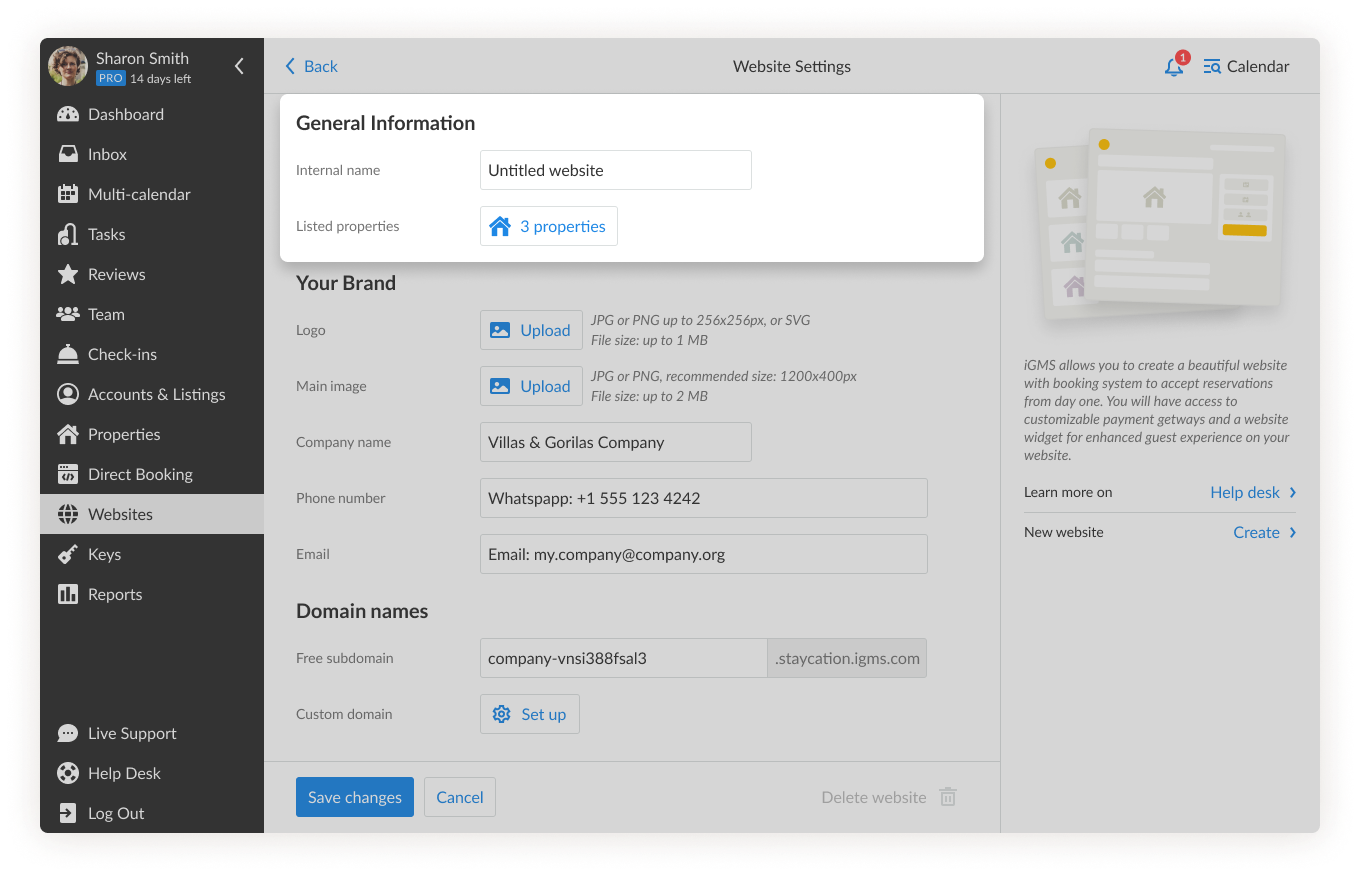Screen dimensions: 1360x875
Task: Click the Internal name text field
Action: click(615, 171)
